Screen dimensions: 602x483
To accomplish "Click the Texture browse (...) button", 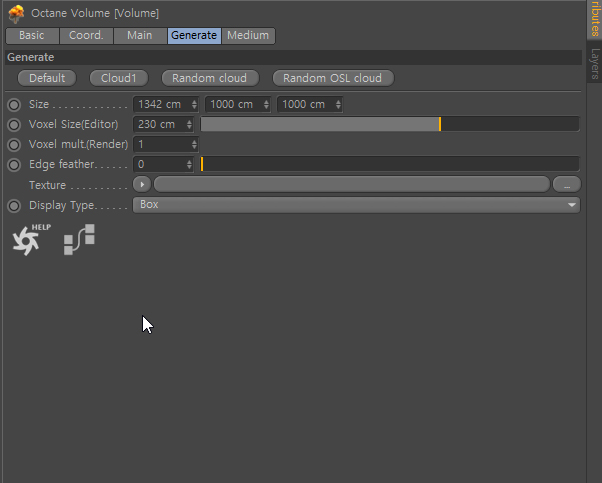I will click(x=567, y=185).
